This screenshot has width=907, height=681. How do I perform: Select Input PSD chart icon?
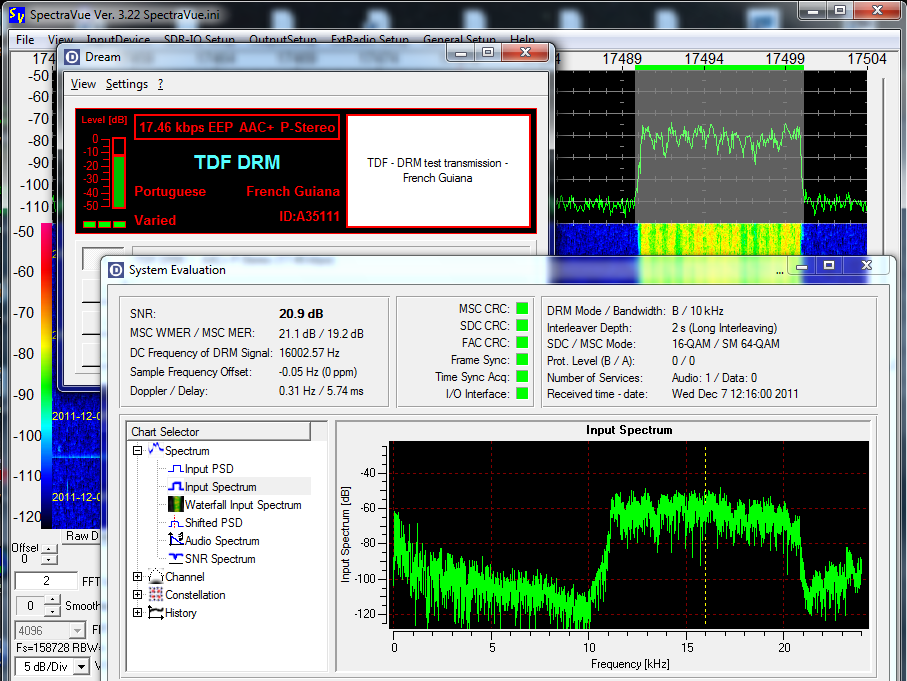(x=174, y=469)
